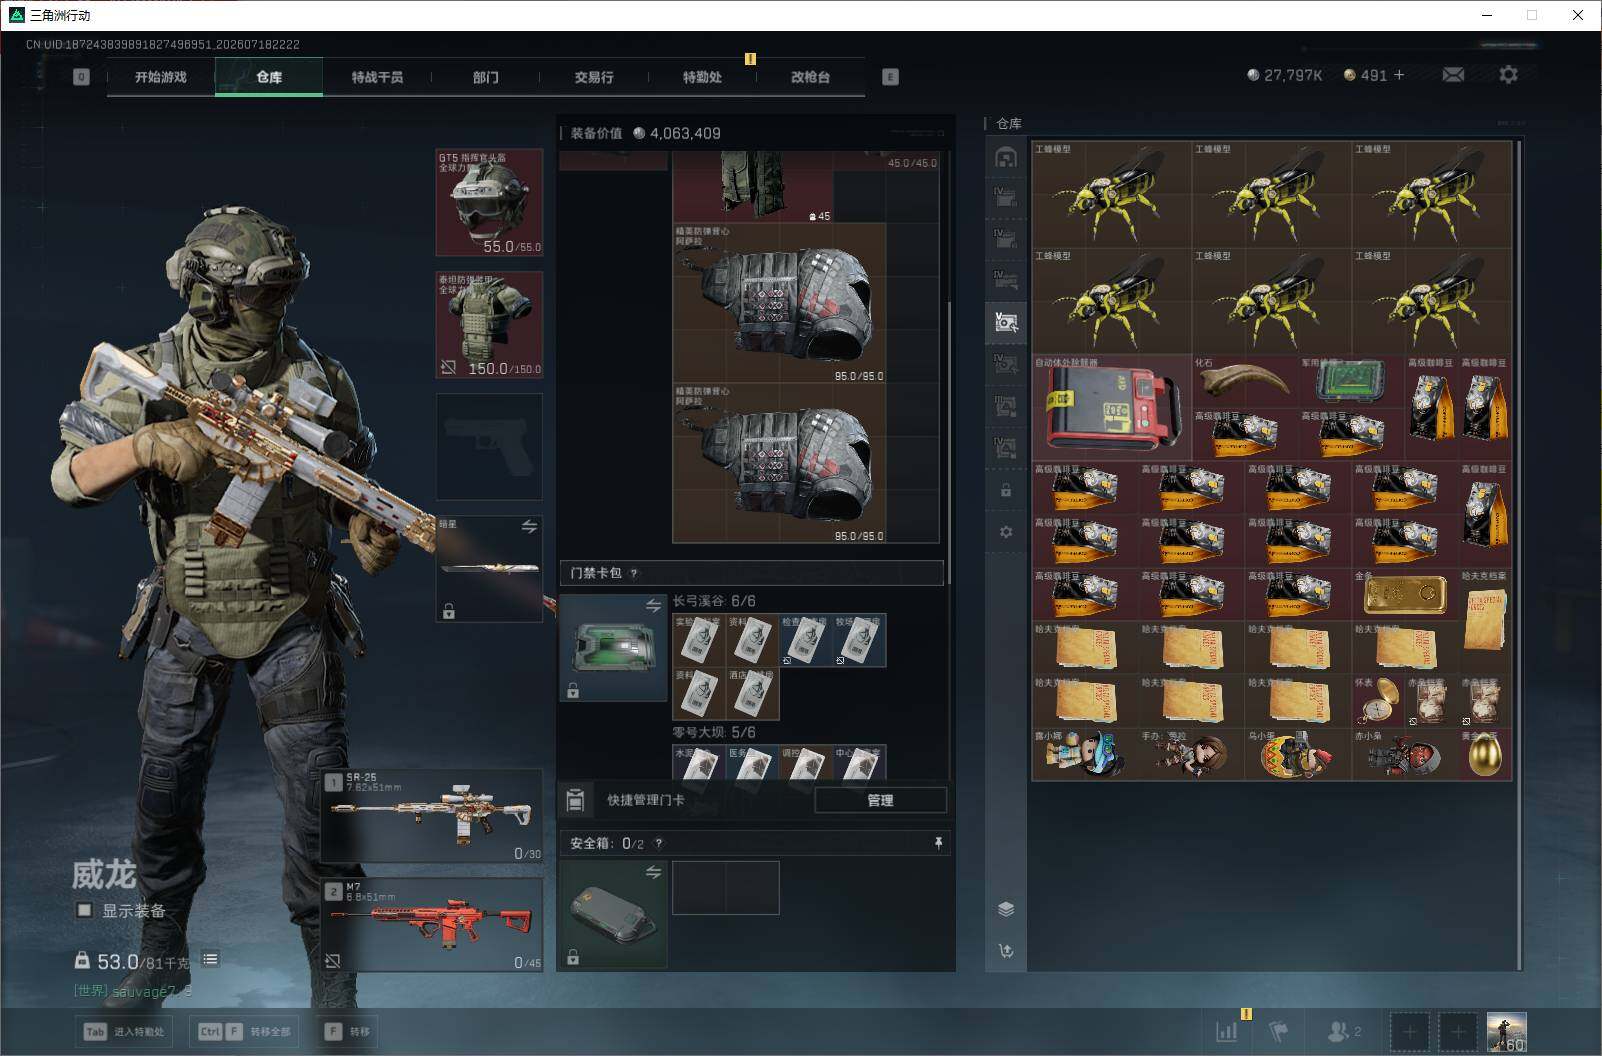
Task: Open the friends icon showing 2
Action: [x=1342, y=1031]
